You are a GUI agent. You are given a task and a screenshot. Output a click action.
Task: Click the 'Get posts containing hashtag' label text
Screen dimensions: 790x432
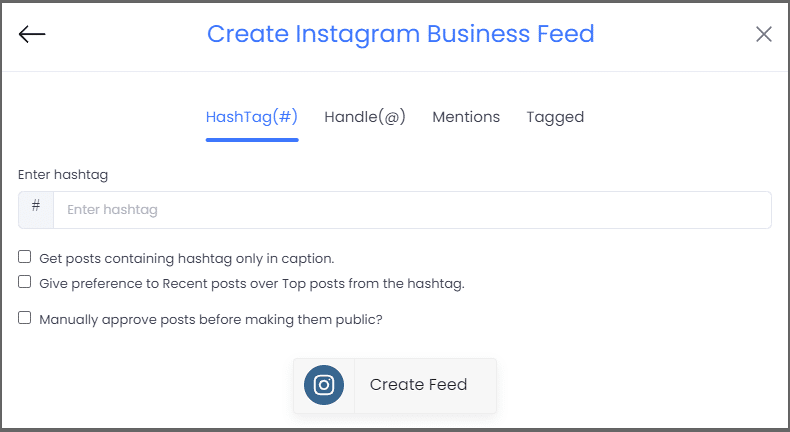click(187, 259)
